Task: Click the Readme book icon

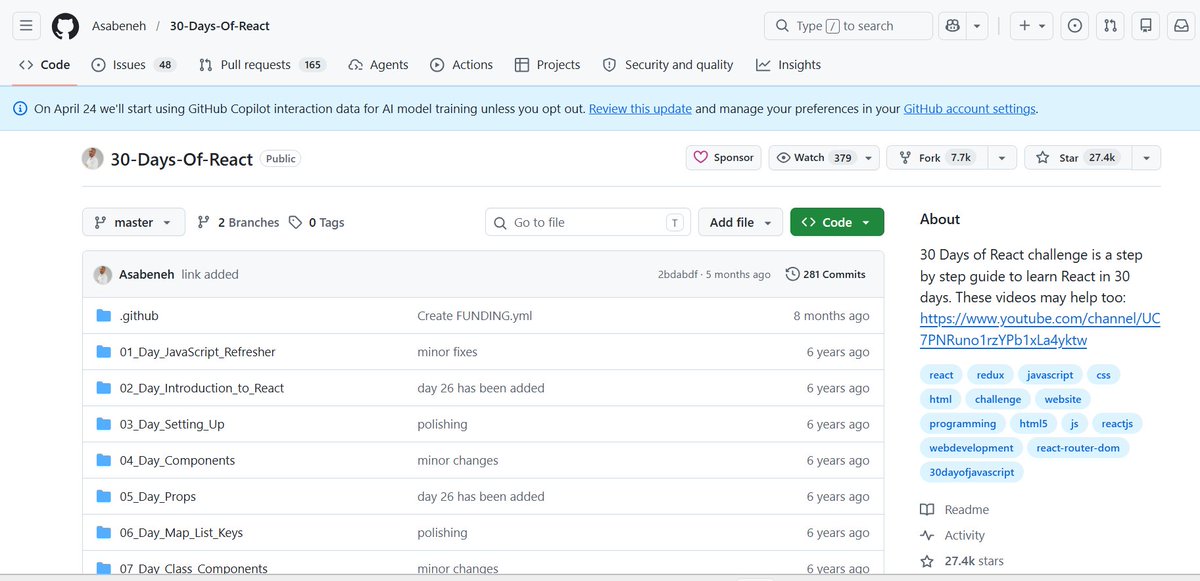Action: coord(927,509)
